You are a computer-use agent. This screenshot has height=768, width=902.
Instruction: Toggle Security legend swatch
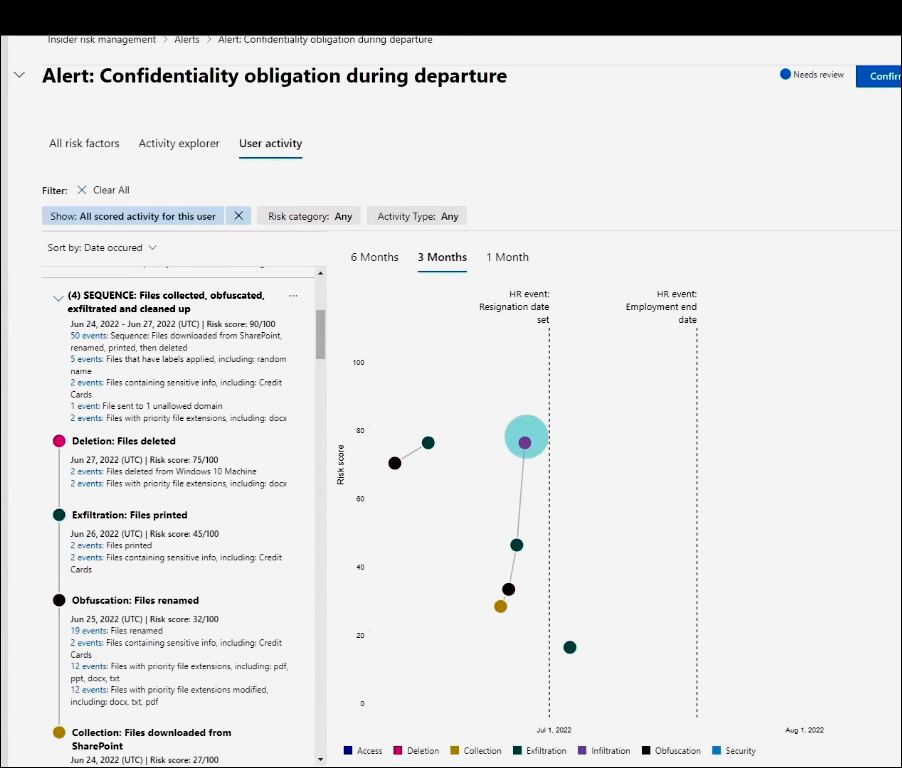click(716, 750)
